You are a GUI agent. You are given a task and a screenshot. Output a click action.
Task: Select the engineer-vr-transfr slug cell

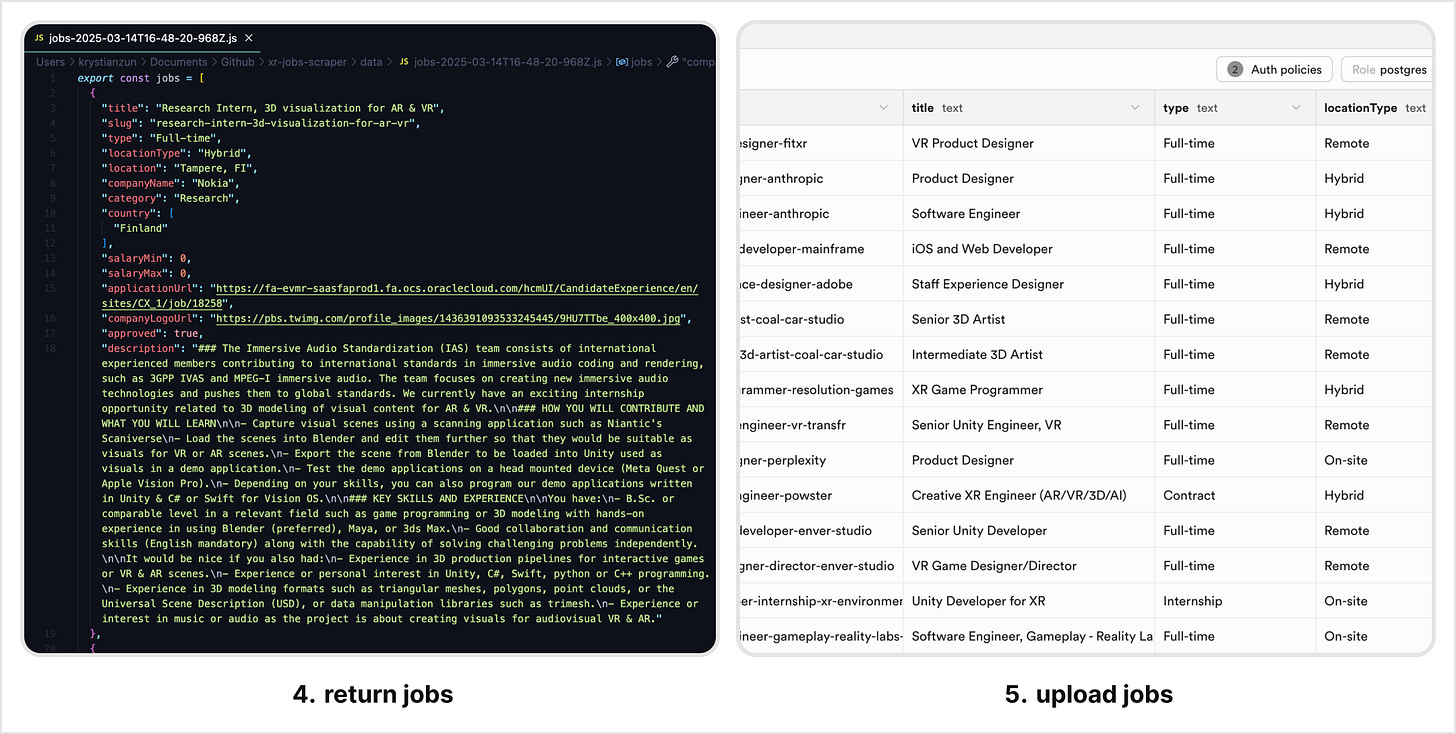click(x=821, y=425)
